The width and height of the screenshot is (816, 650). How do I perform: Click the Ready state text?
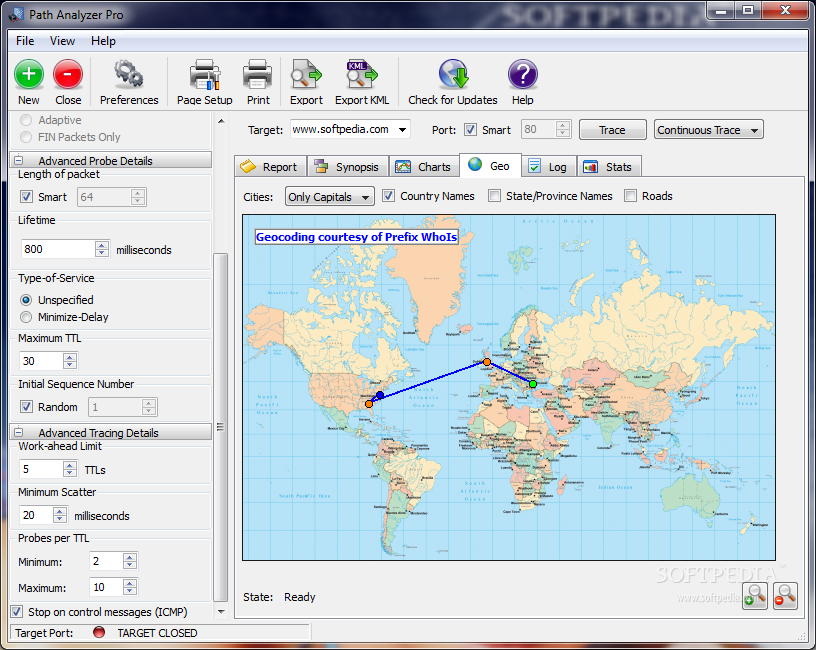pos(300,597)
